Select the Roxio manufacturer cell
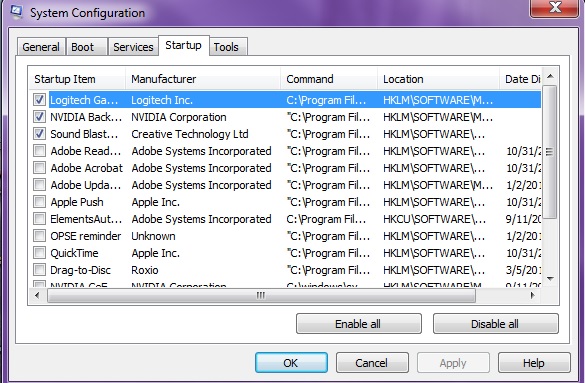585x383 pixels. 145,270
